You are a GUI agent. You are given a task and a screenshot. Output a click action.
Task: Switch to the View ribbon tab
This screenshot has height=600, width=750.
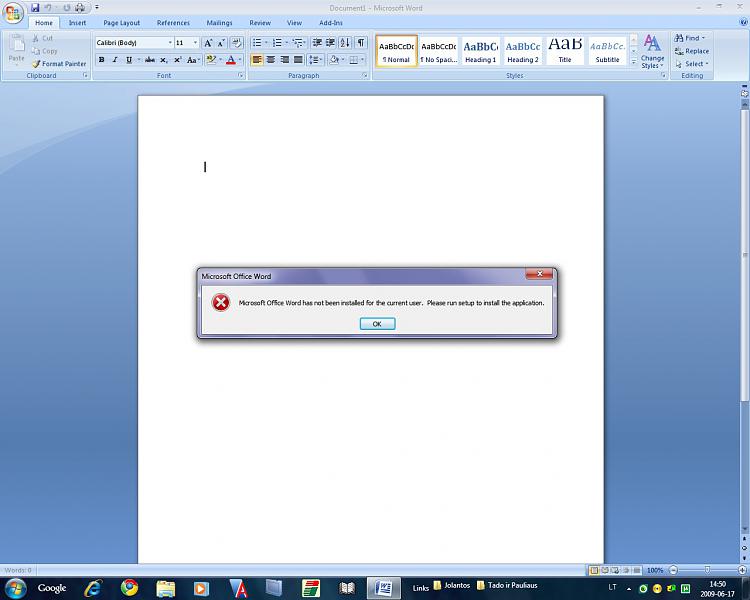click(x=294, y=22)
